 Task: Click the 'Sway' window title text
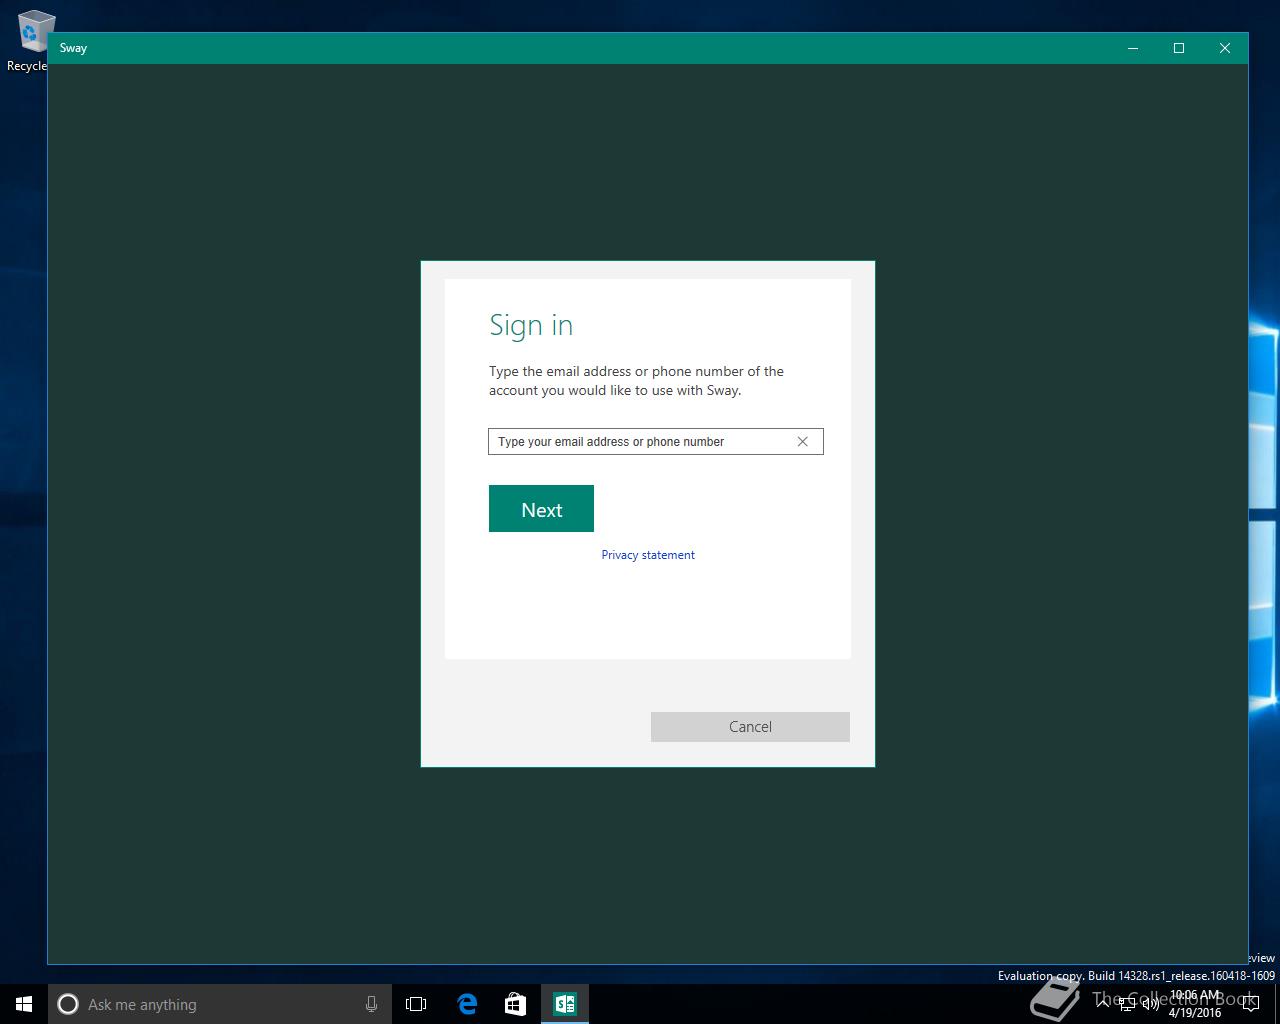(73, 48)
